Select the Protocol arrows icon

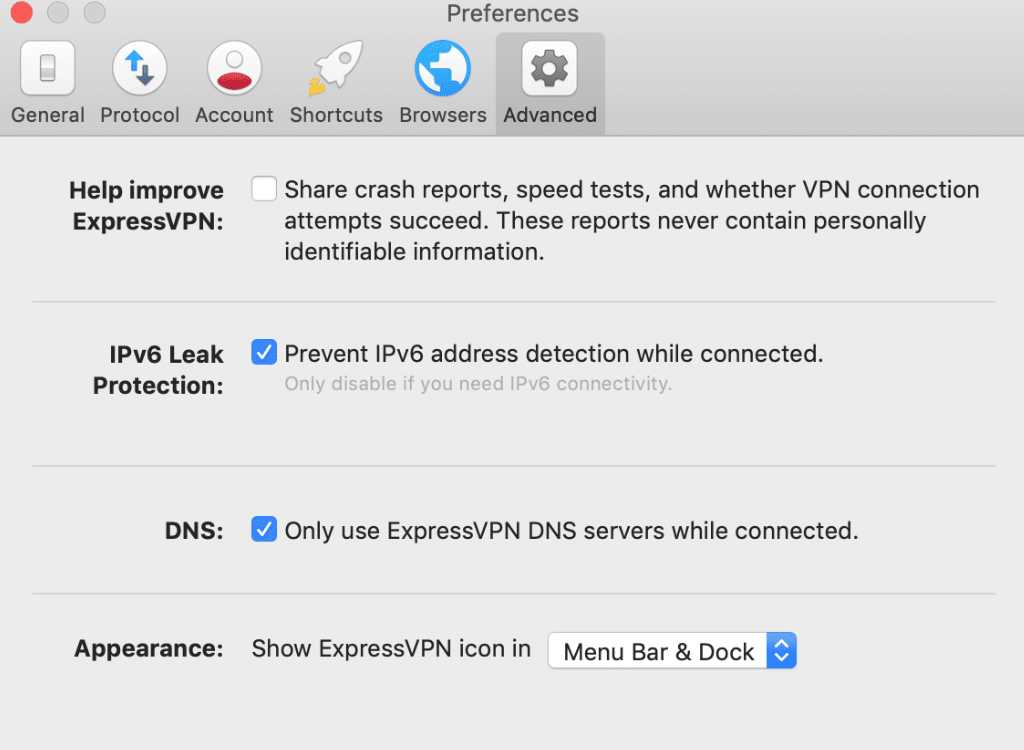coord(140,68)
